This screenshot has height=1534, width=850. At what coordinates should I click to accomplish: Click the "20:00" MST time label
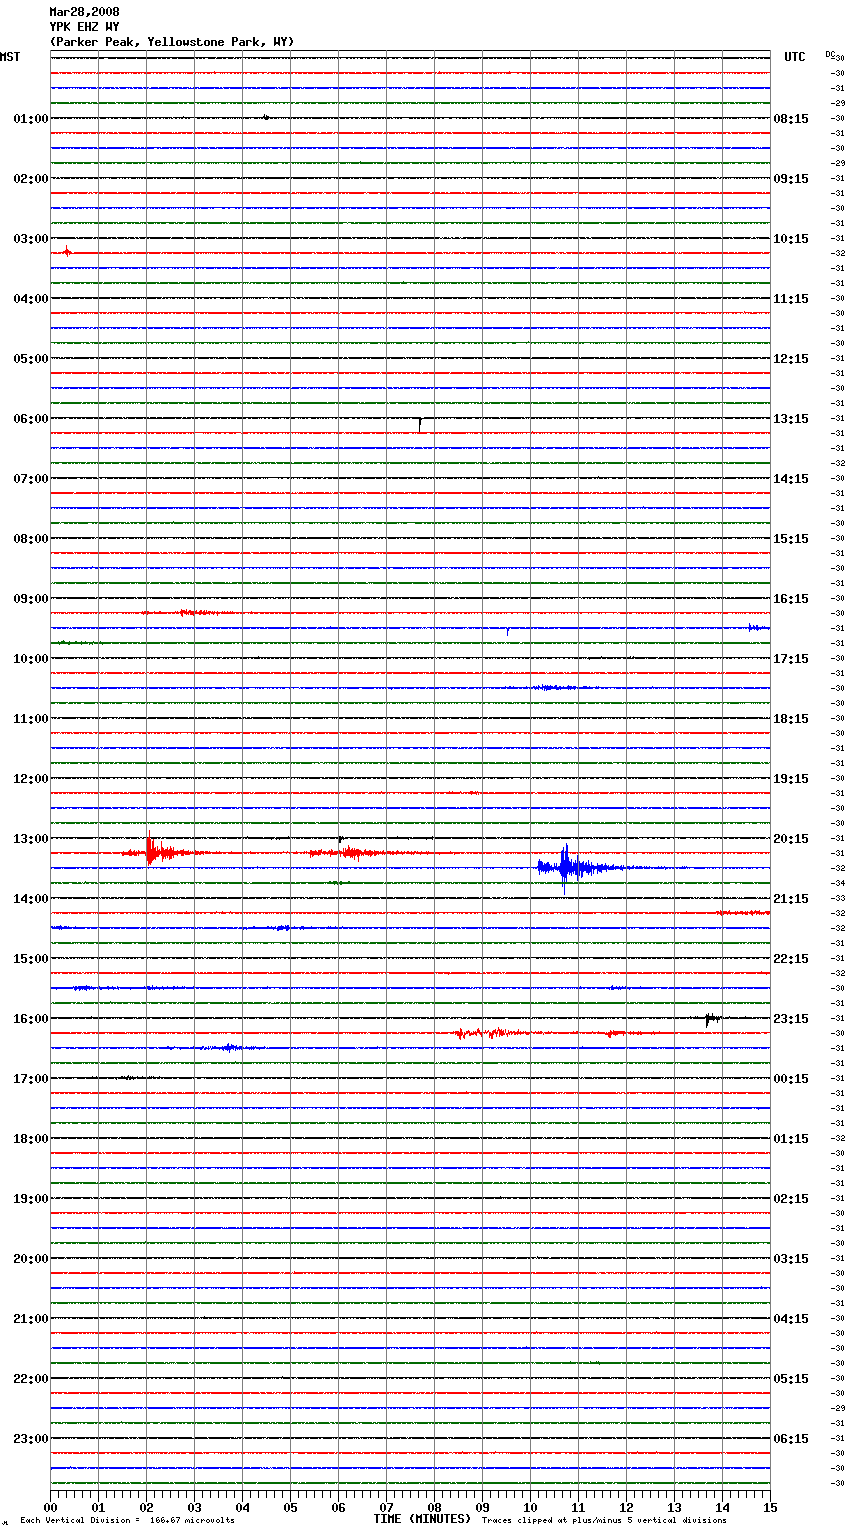coord(31,1259)
